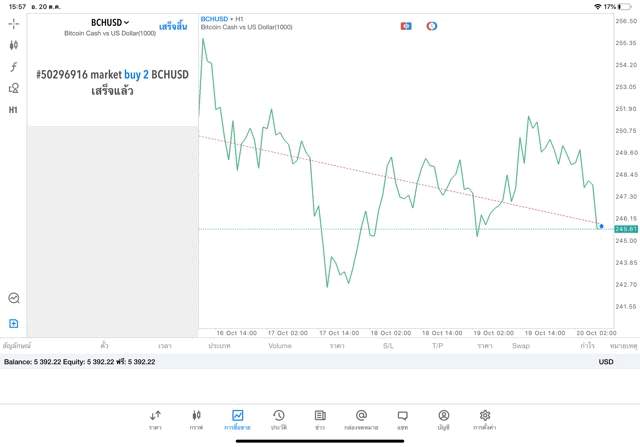Open the ประวัติ history tab

click(x=279, y=420)
